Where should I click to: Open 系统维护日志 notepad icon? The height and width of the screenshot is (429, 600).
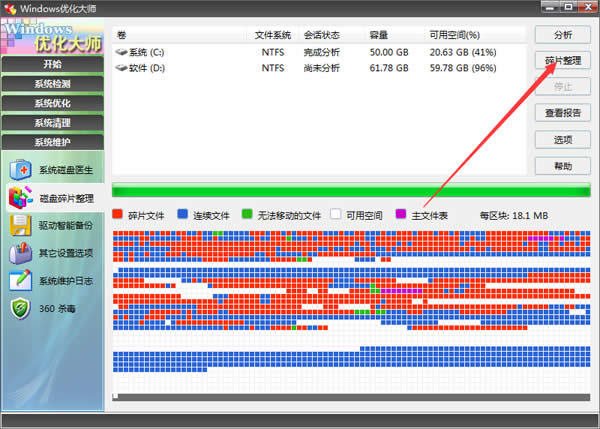21,281
